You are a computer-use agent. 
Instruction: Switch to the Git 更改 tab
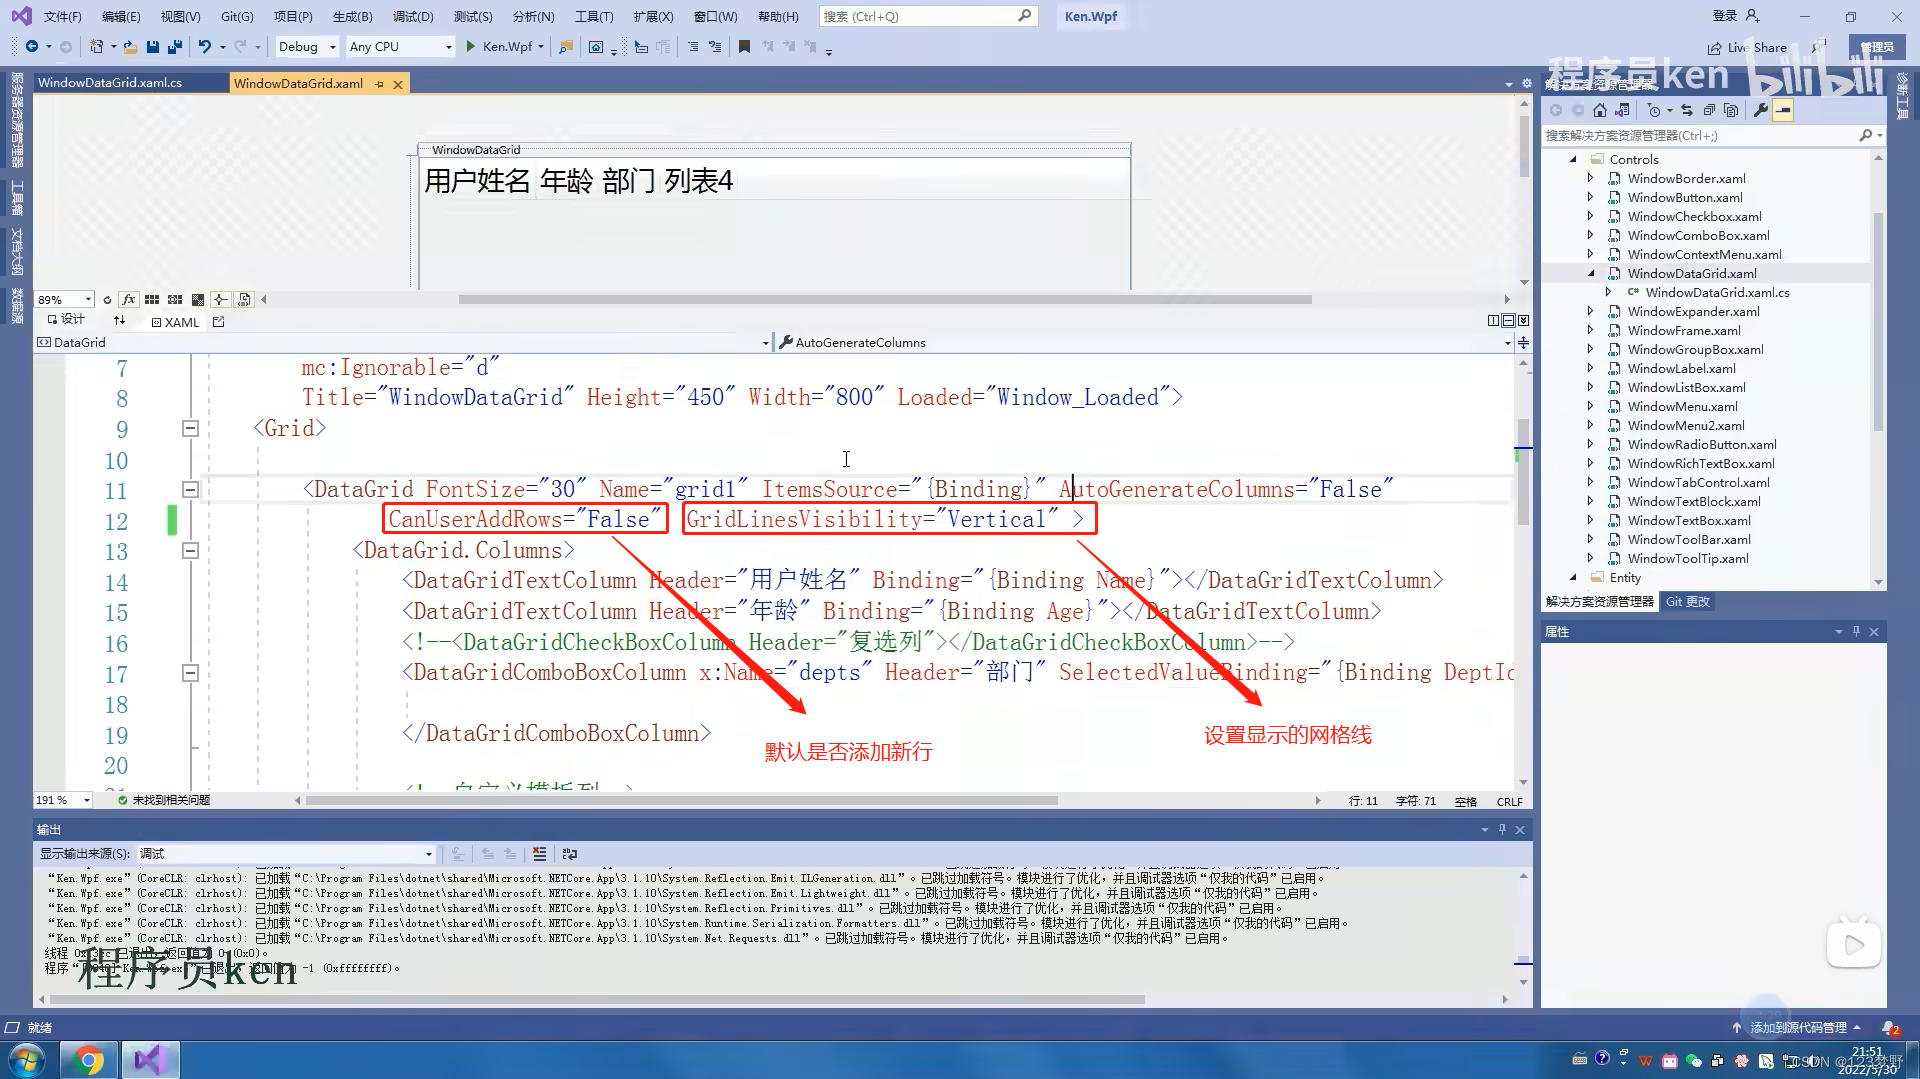1688,601
